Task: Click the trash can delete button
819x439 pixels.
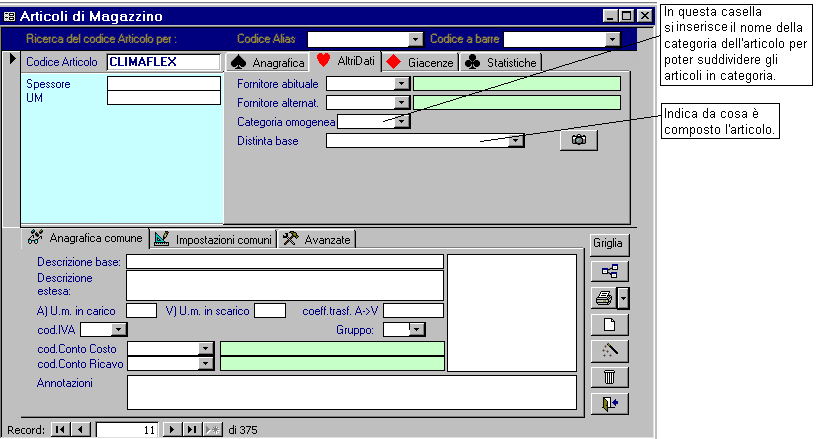Action: coord(609,377)
